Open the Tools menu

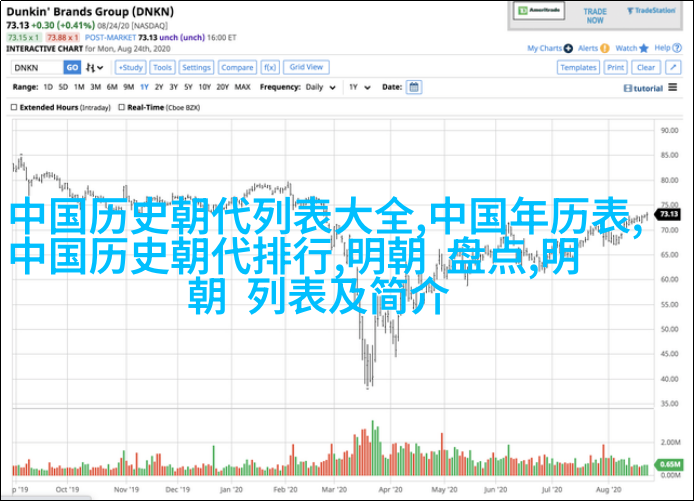tap(162, 68)
